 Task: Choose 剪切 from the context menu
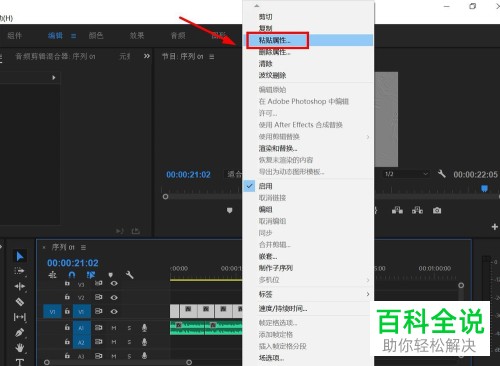[x=308, y=17]
